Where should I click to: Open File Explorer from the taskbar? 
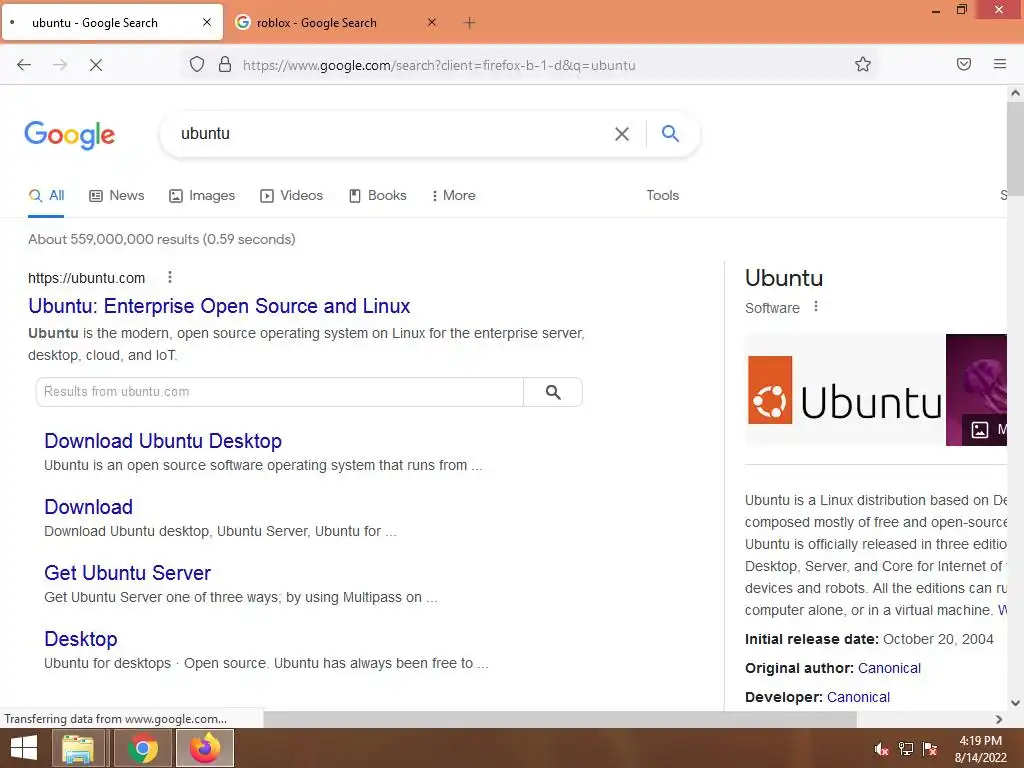[78, 748]
